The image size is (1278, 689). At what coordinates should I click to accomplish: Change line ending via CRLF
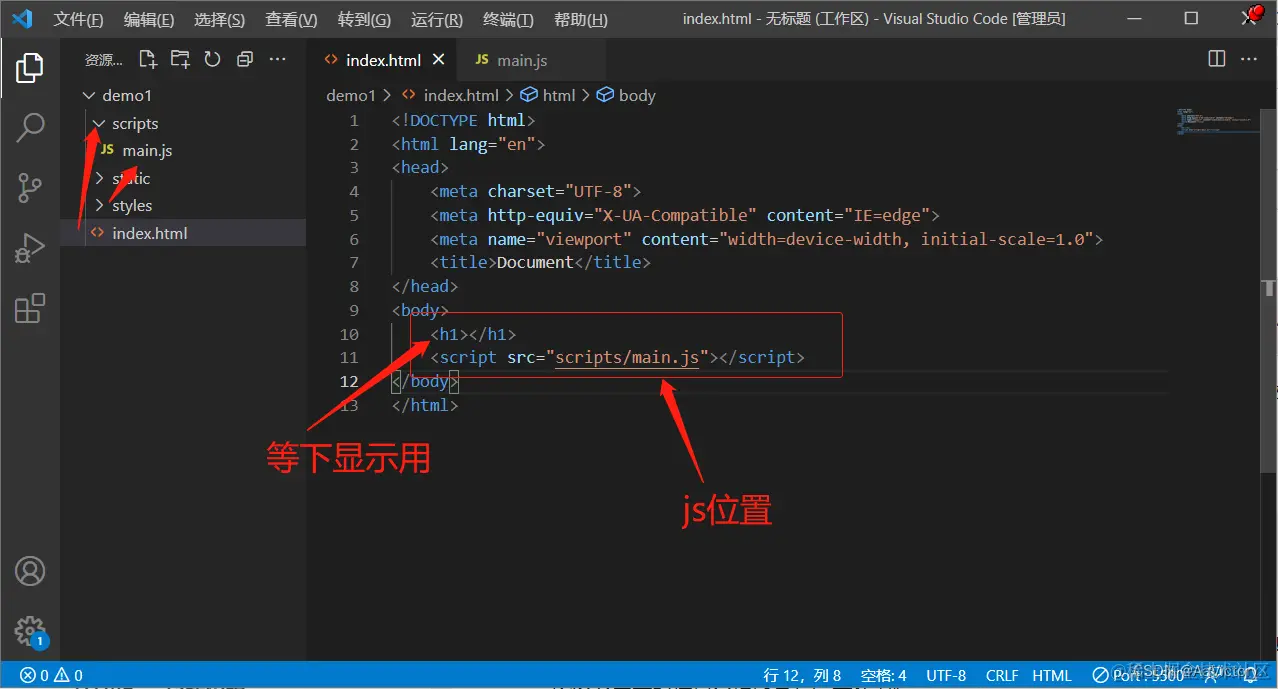click(x=1002, y=675)
